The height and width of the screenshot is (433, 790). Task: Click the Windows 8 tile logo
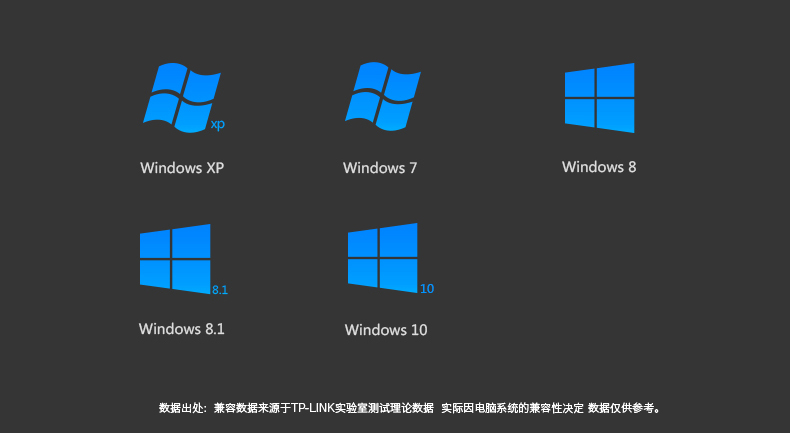tap(599, 98)
